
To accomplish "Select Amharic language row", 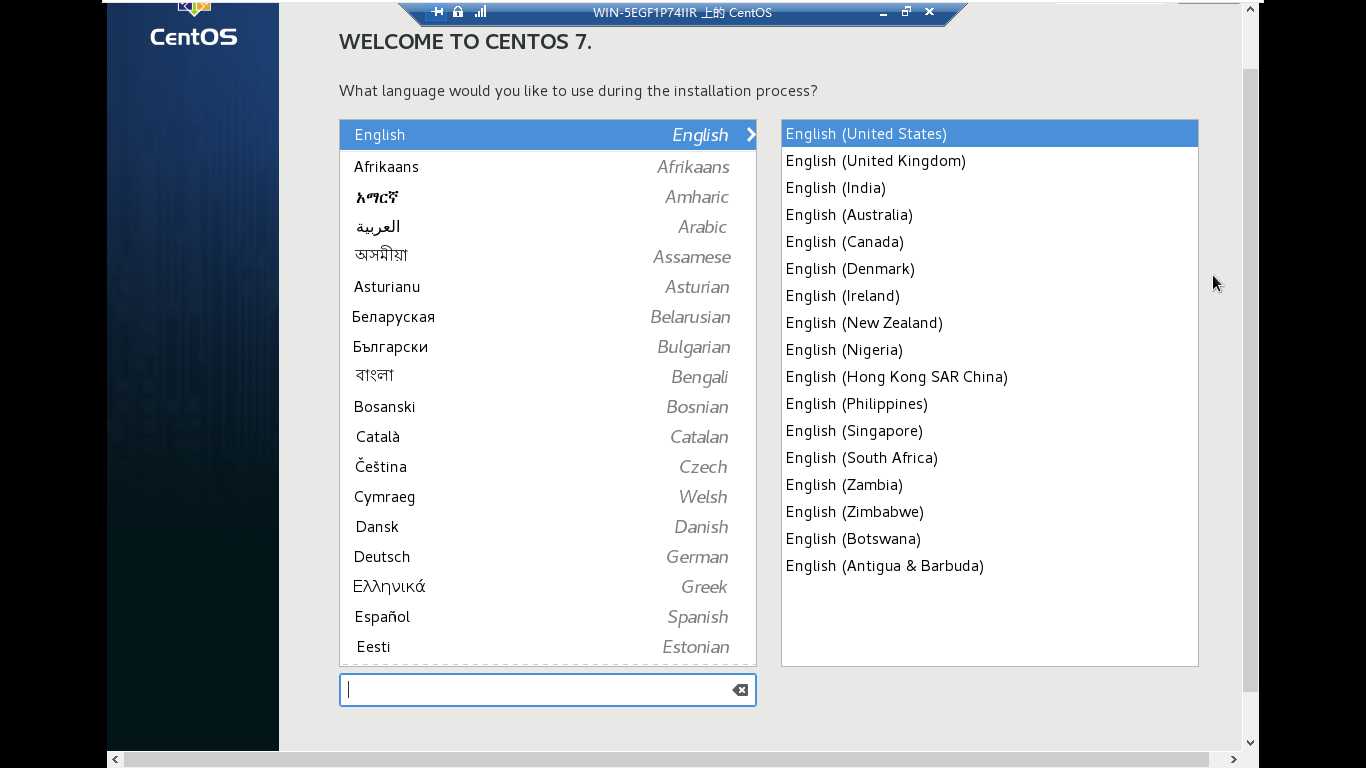I will click(548, 197).
